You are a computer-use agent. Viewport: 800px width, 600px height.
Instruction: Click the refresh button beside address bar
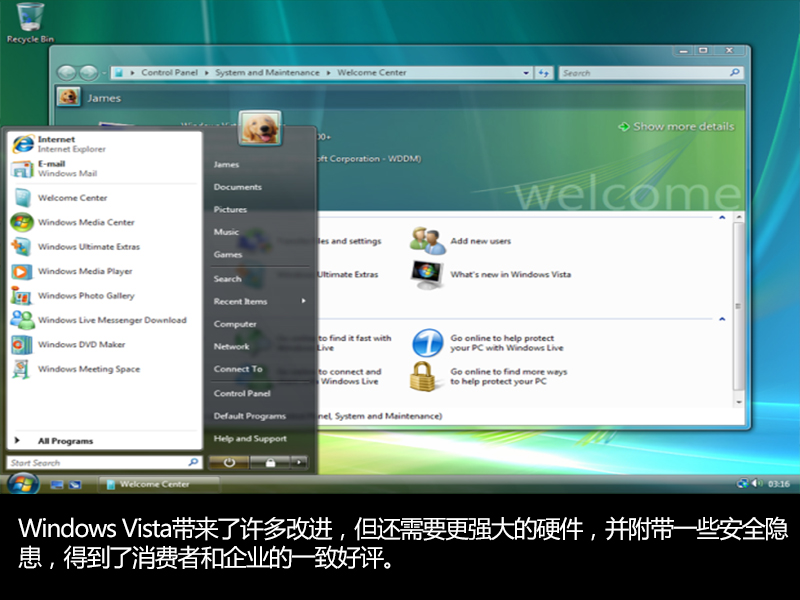point(544,73)
